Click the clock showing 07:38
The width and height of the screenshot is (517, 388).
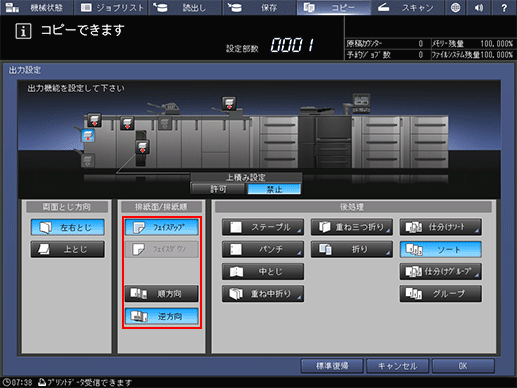(x=18, y=382)
